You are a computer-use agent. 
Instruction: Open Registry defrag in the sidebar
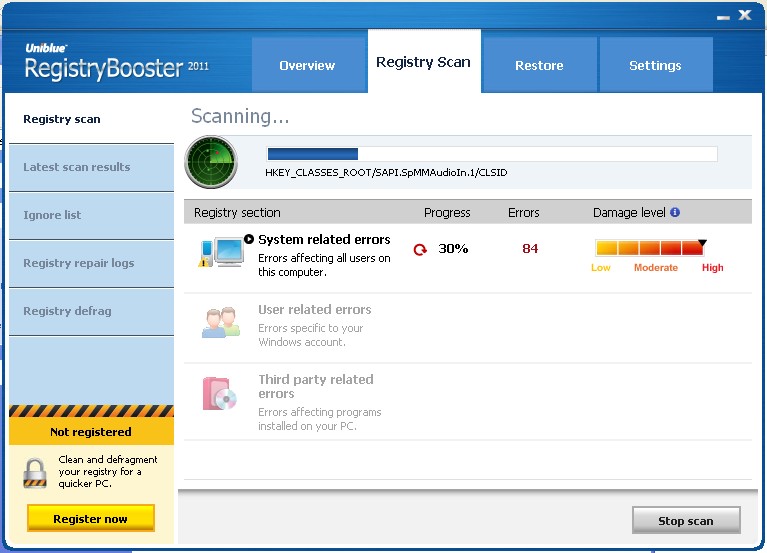coord(91,311)
